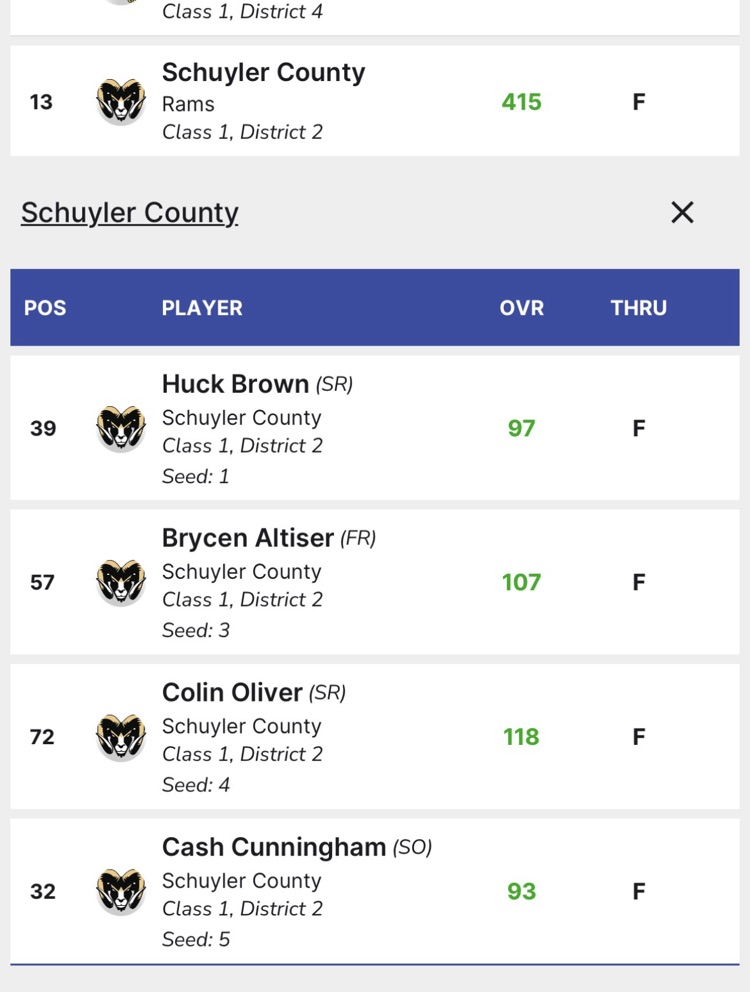
Task: Click Rams logo beside Huck Brown
Action: click(x=121, y=428)
